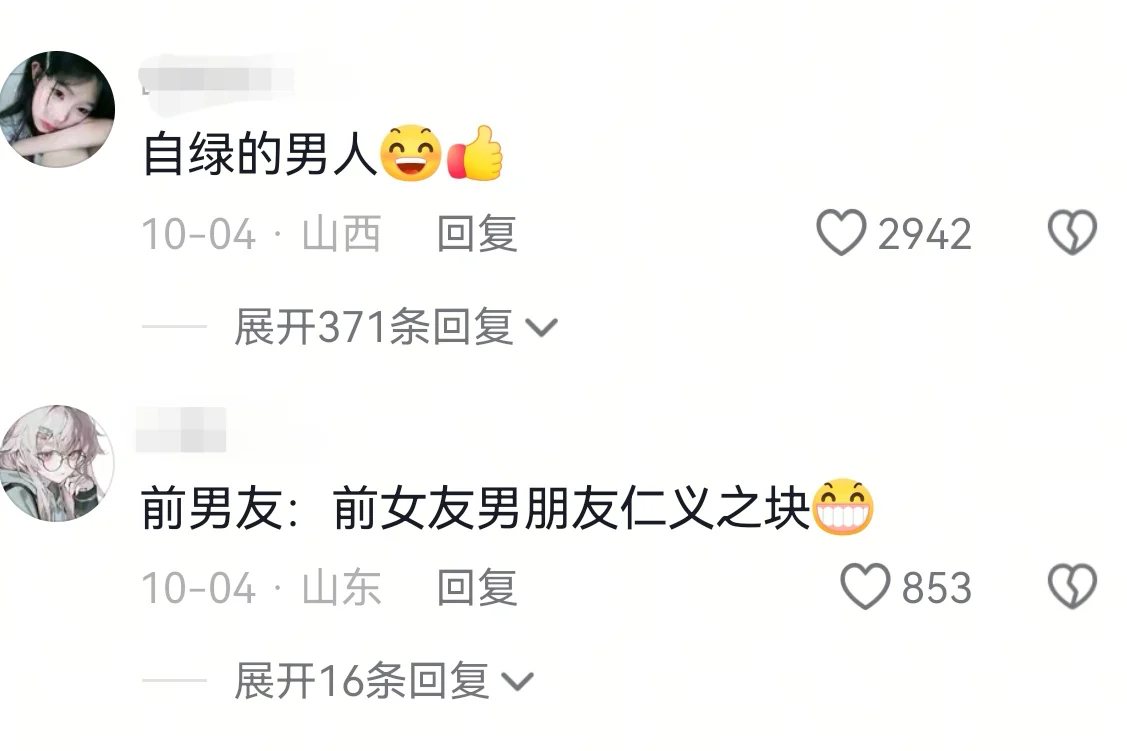Tap the grinning teeth emoji after 仁义之块
Screen dimensions: 1127x751
click(x=842, y=507)
